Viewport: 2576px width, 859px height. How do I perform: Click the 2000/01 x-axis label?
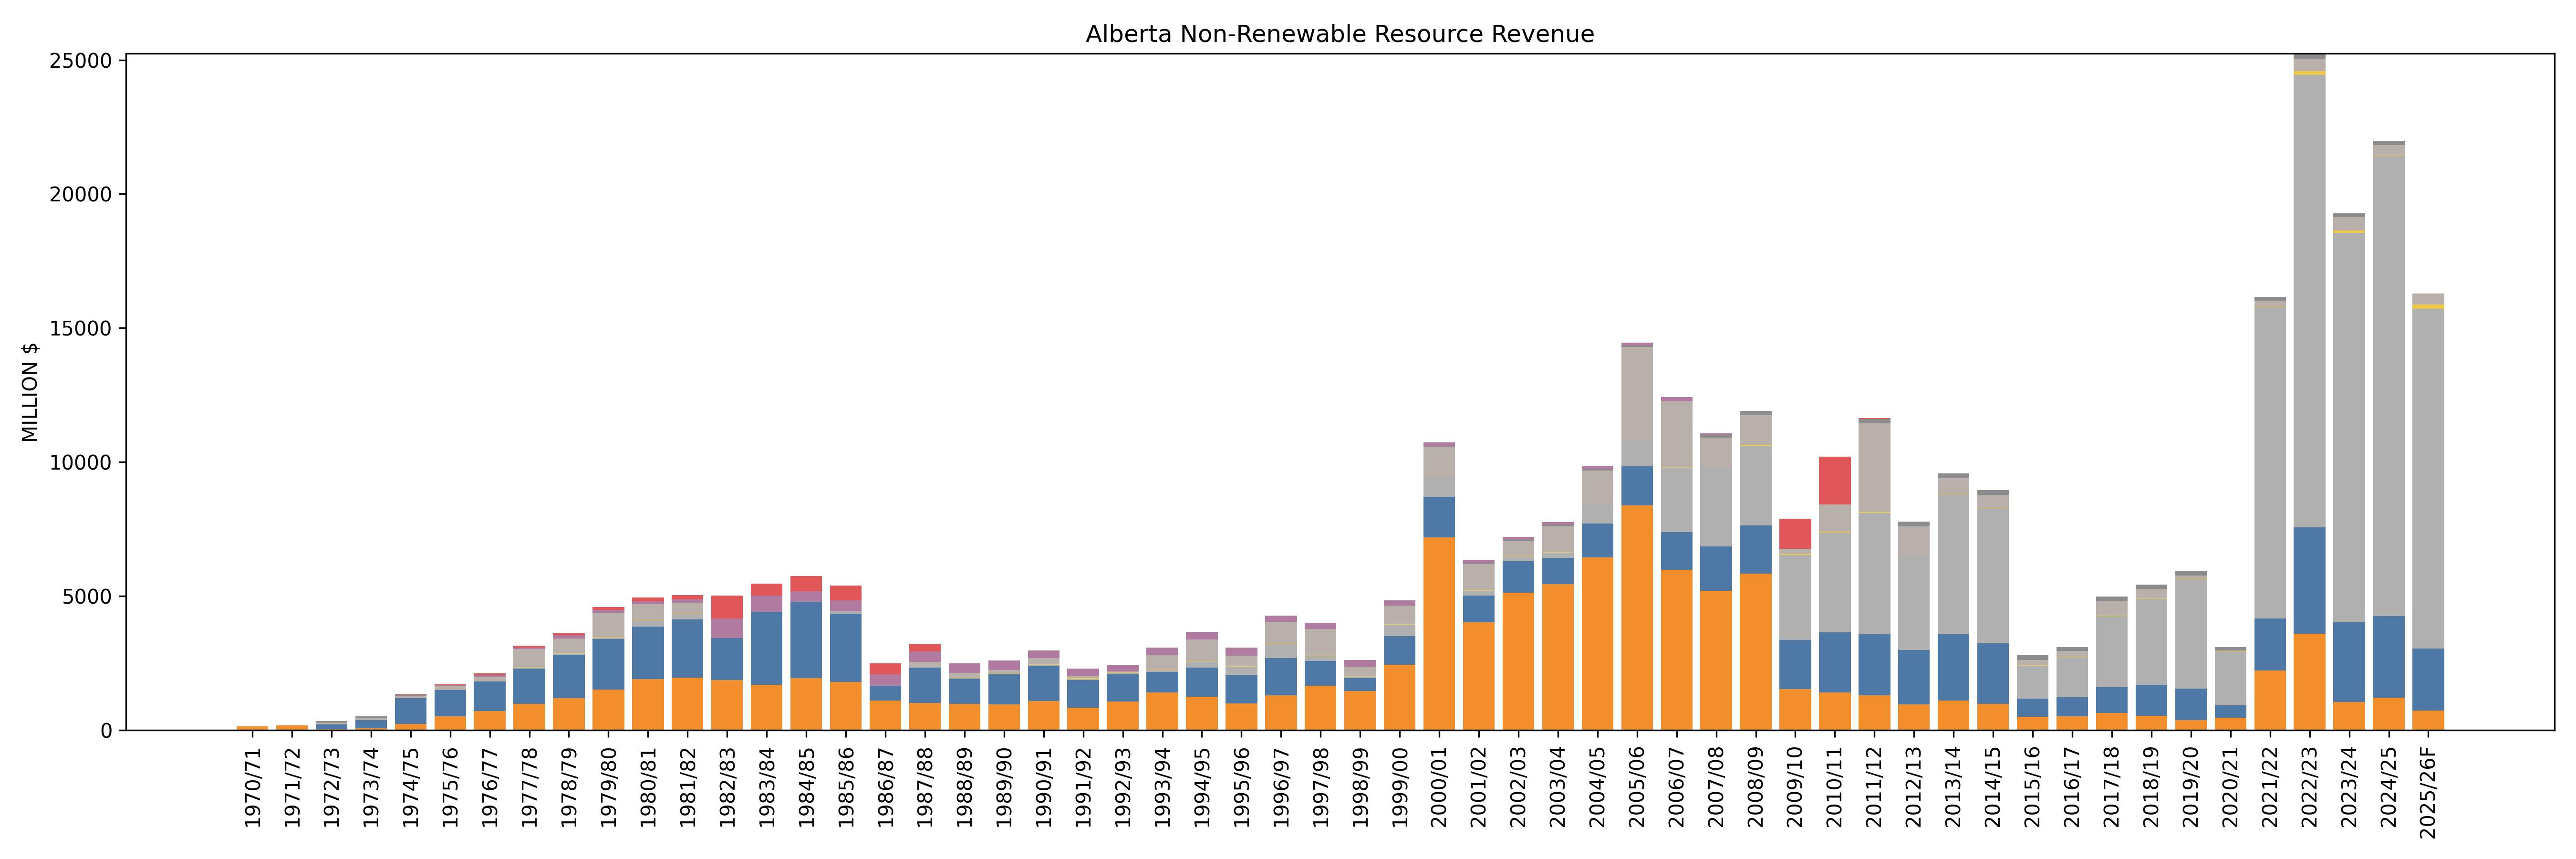(x=1439, y=788)
